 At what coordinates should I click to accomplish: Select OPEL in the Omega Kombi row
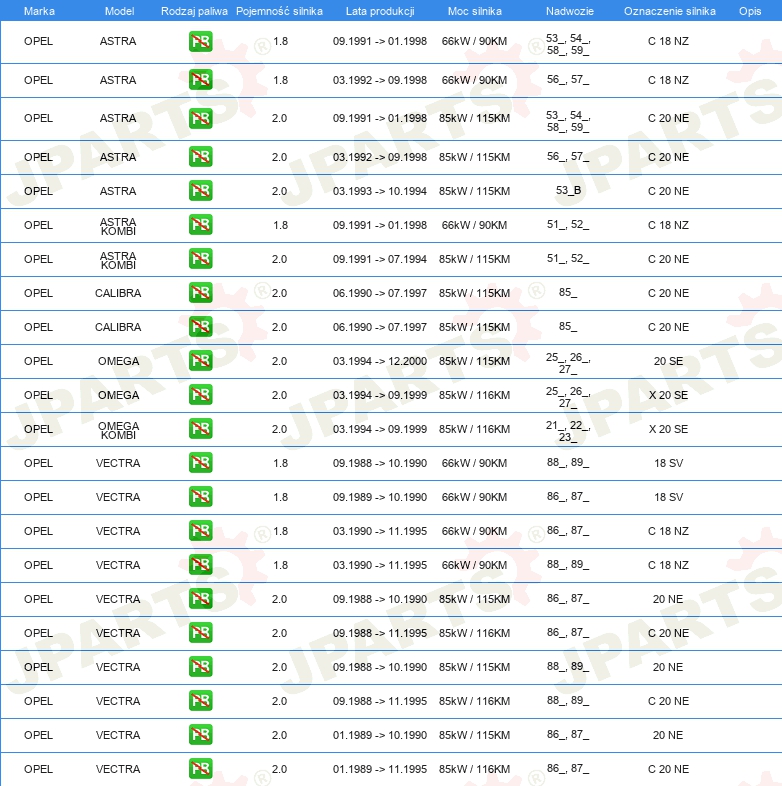point(38,429)
